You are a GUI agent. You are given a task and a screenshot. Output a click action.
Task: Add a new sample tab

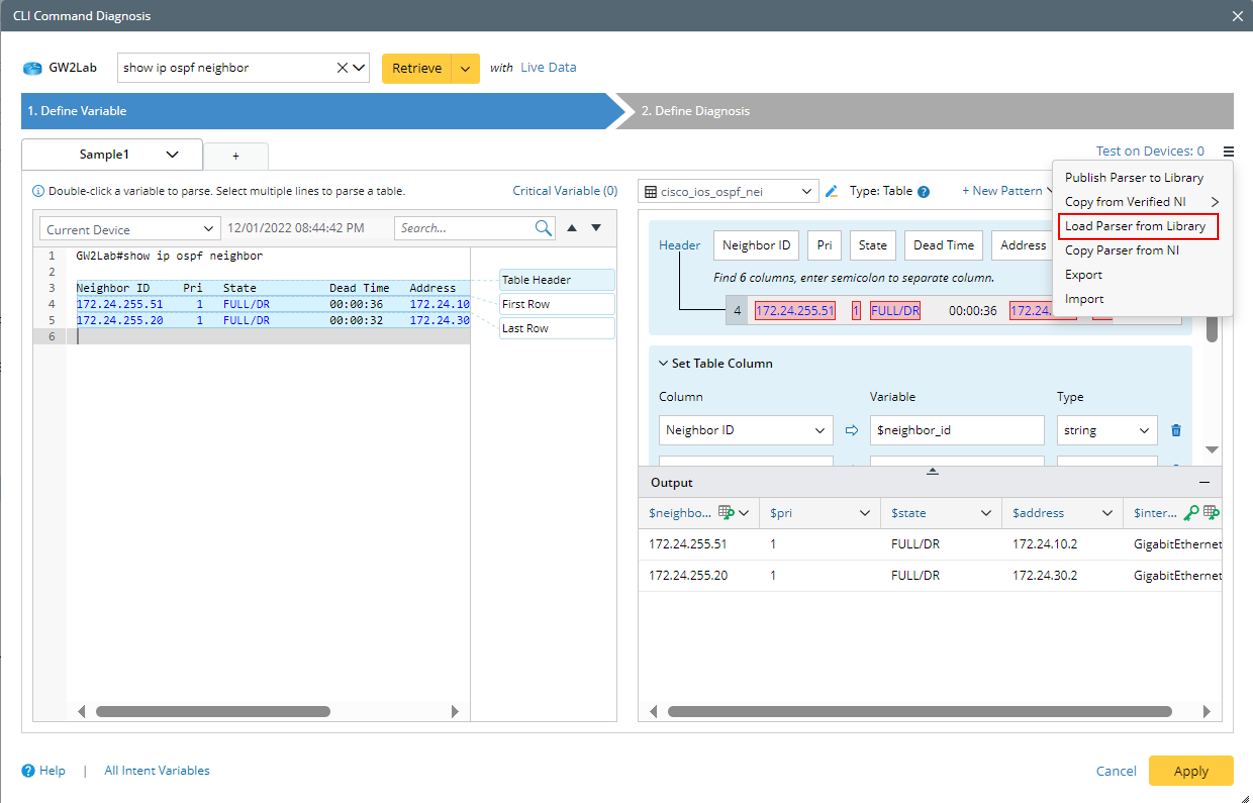click(x=236, y=156)
